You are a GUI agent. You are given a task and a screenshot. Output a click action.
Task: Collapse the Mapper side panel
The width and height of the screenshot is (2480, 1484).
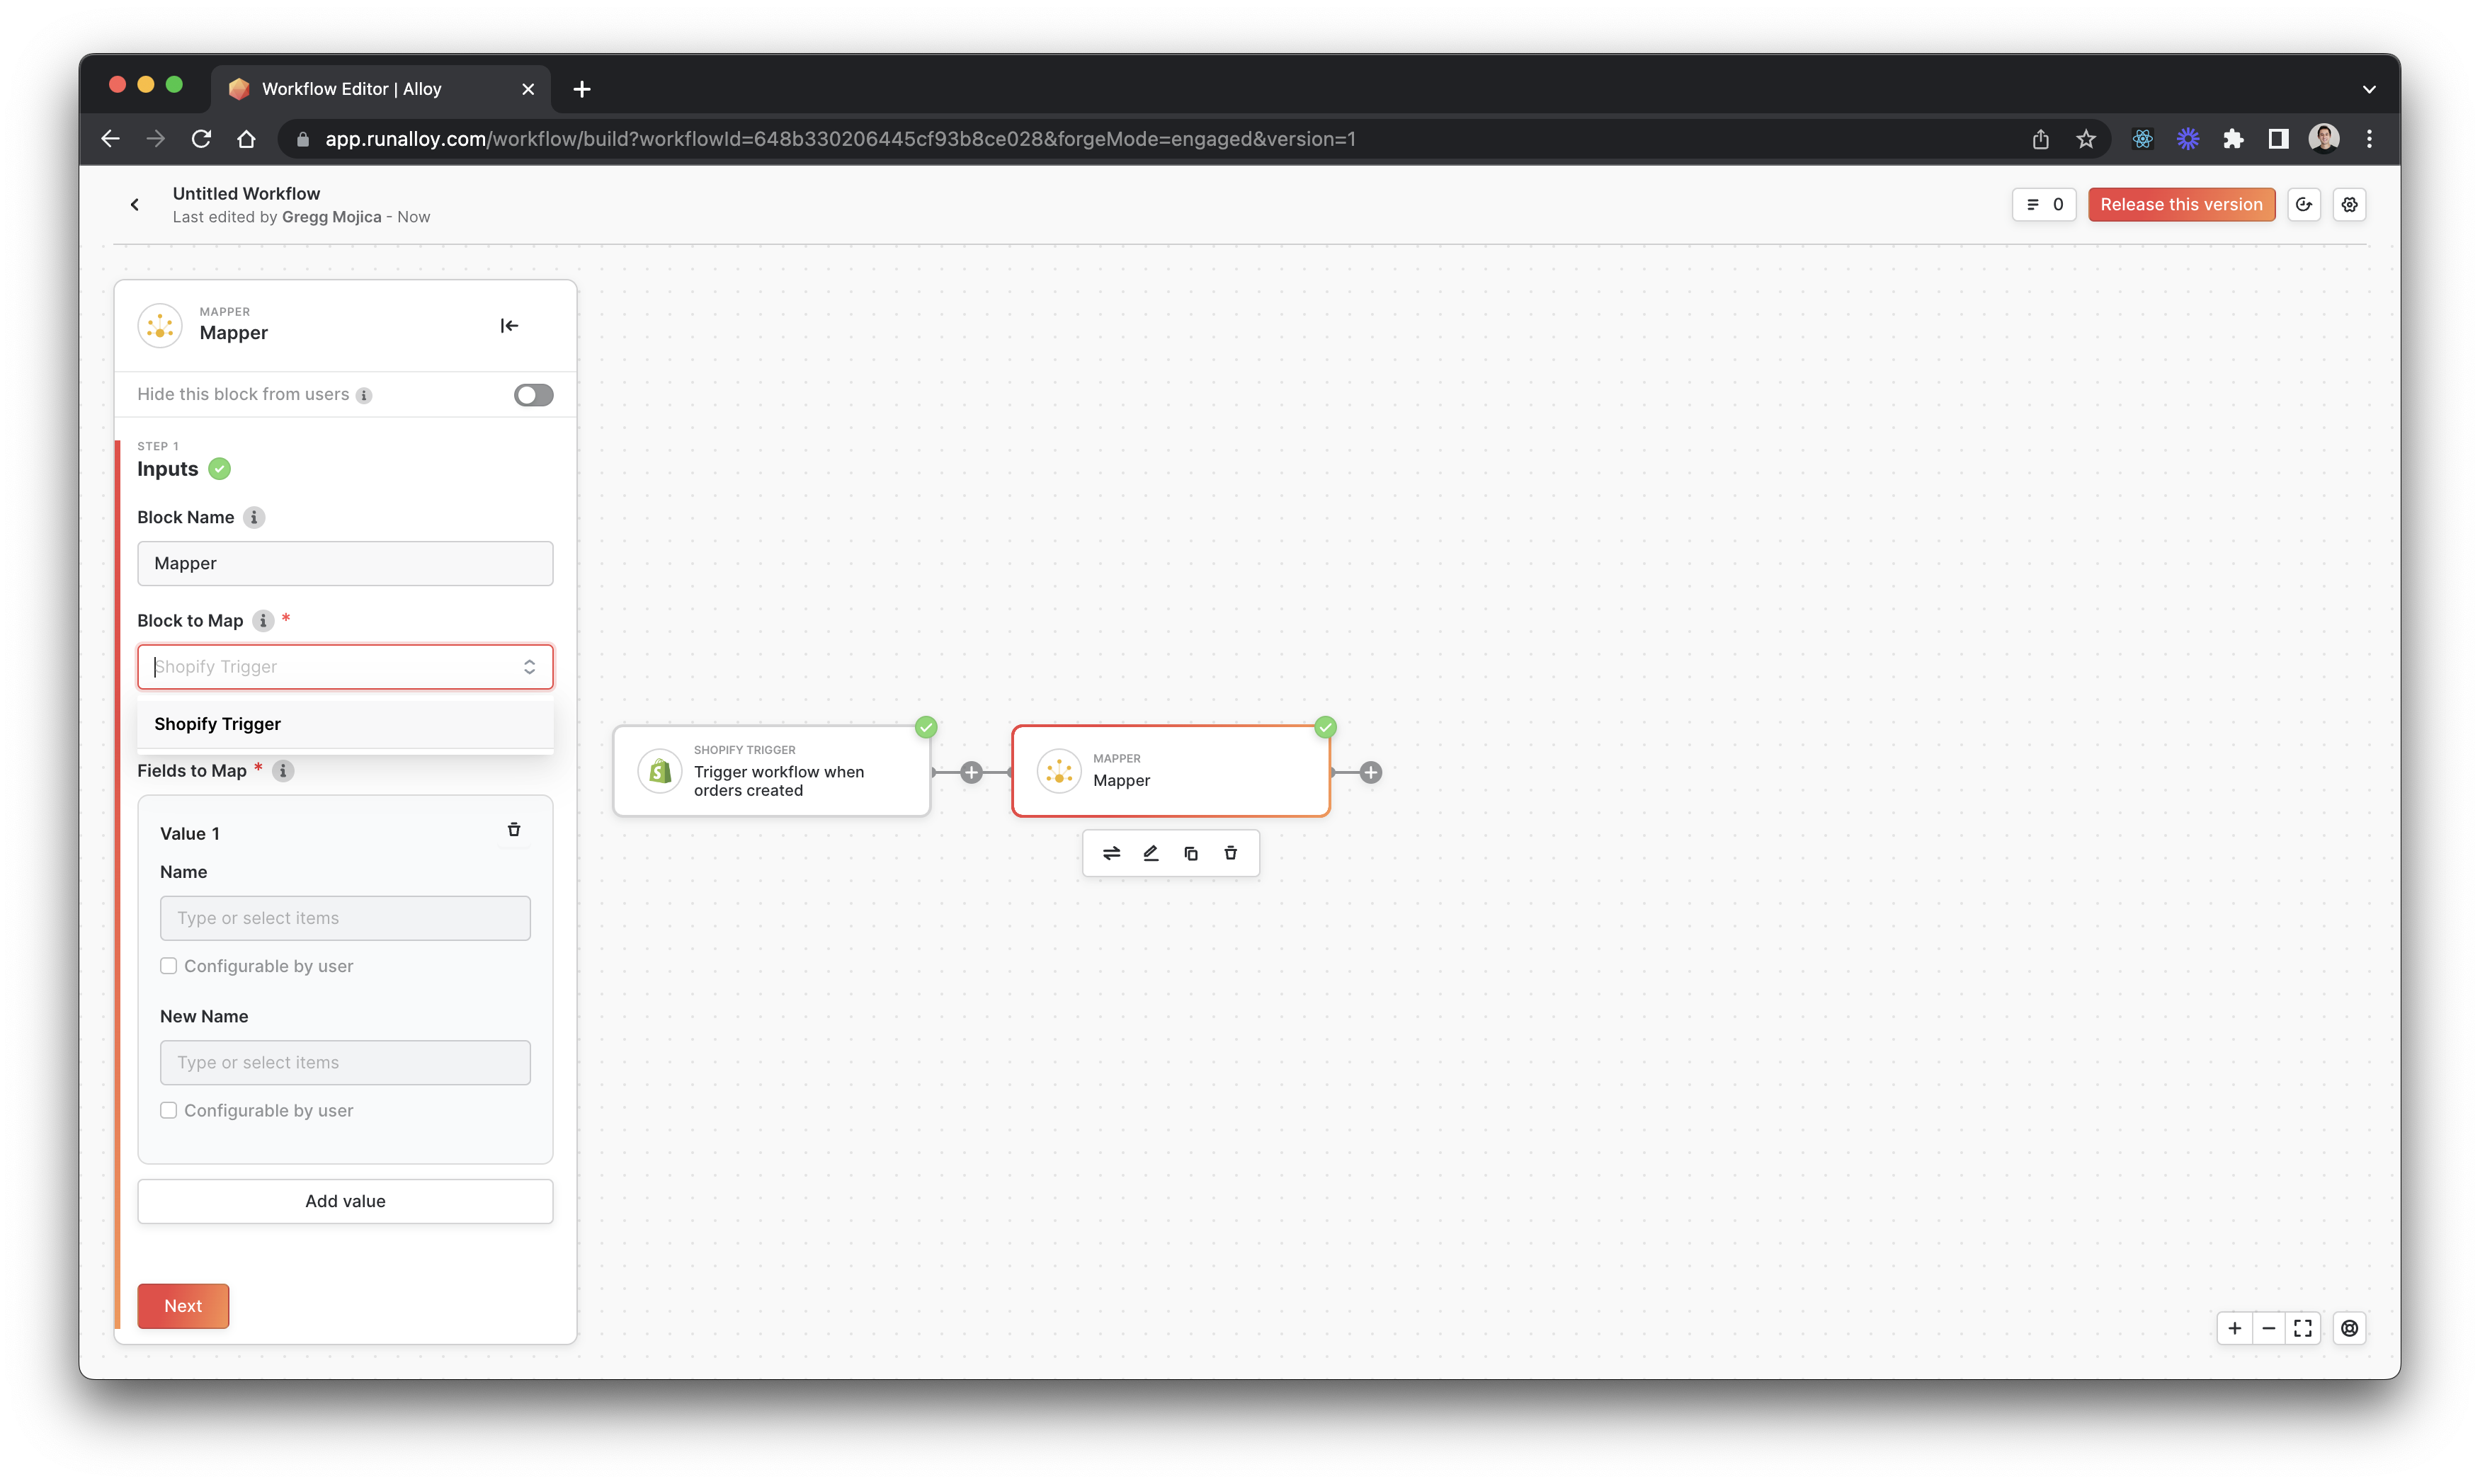pyautogui.click(x=509, y=326)
